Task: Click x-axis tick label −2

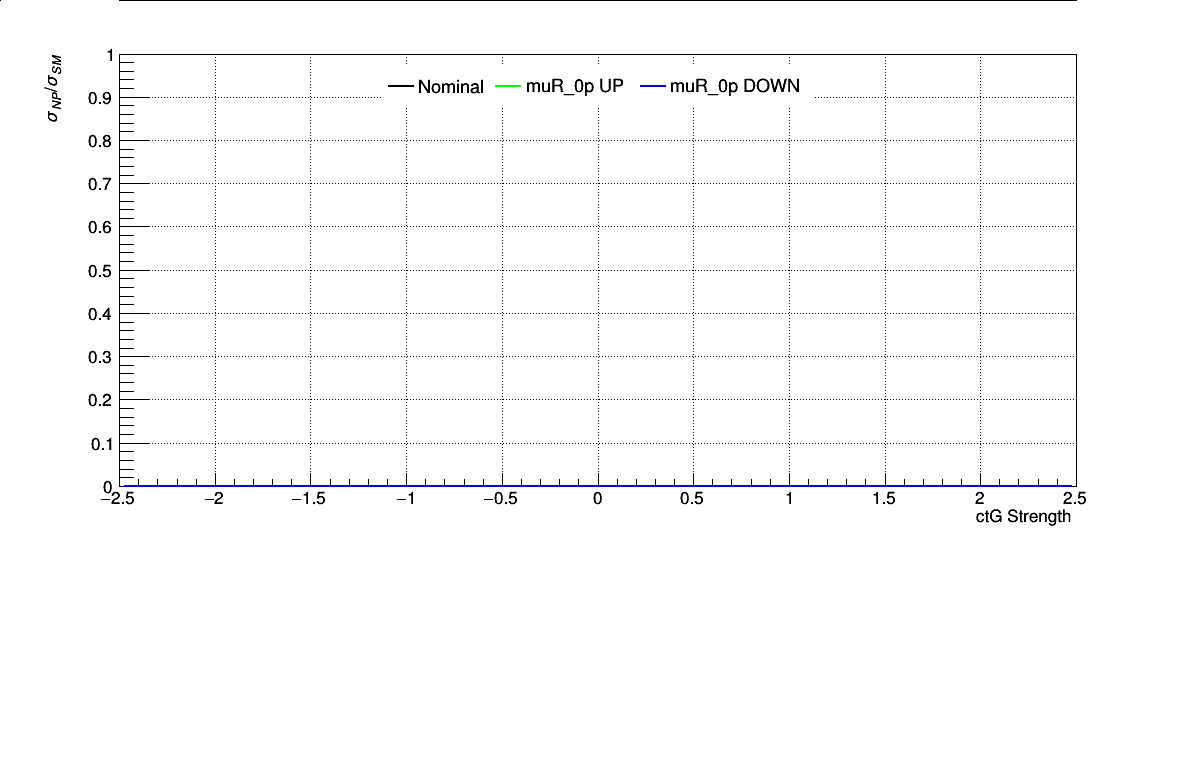Action: 214,499
